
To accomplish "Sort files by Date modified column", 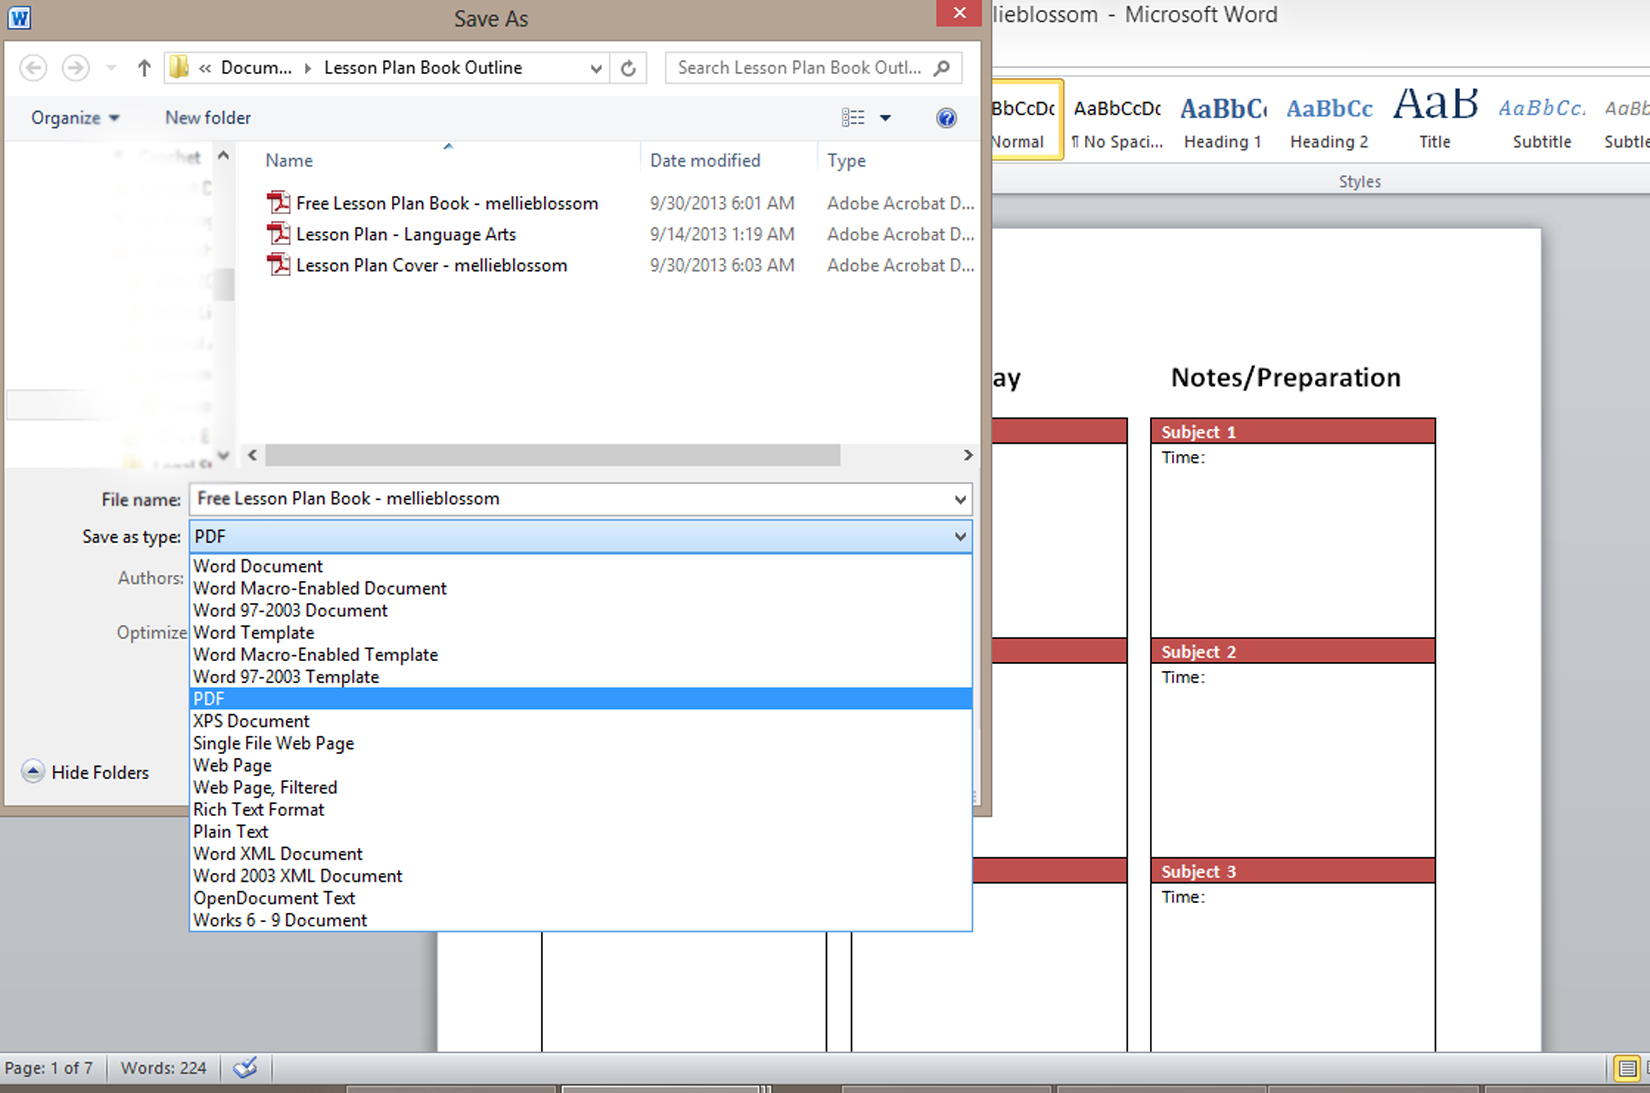I will 705,160.
